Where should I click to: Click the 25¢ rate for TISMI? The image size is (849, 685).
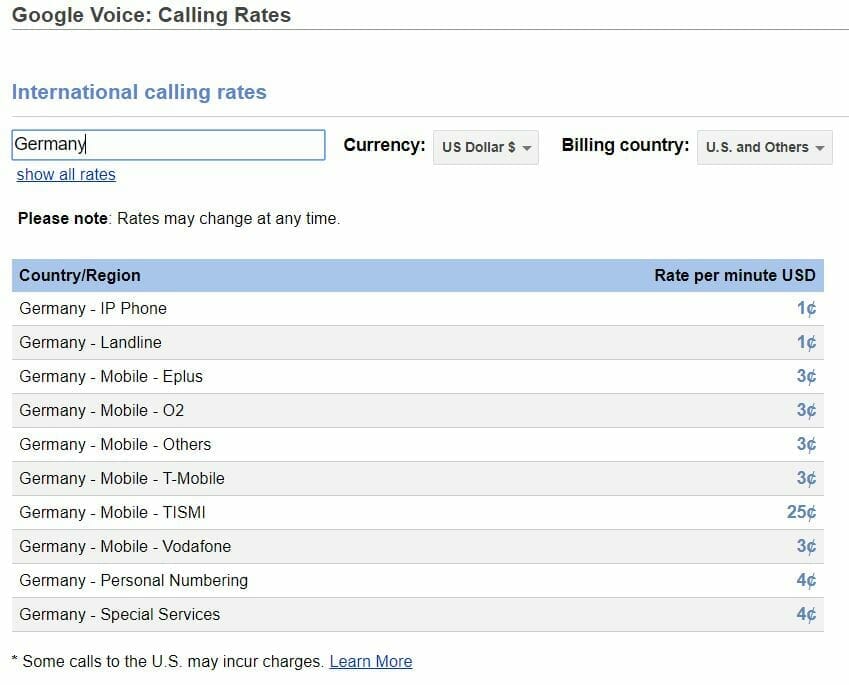(801, 512)
